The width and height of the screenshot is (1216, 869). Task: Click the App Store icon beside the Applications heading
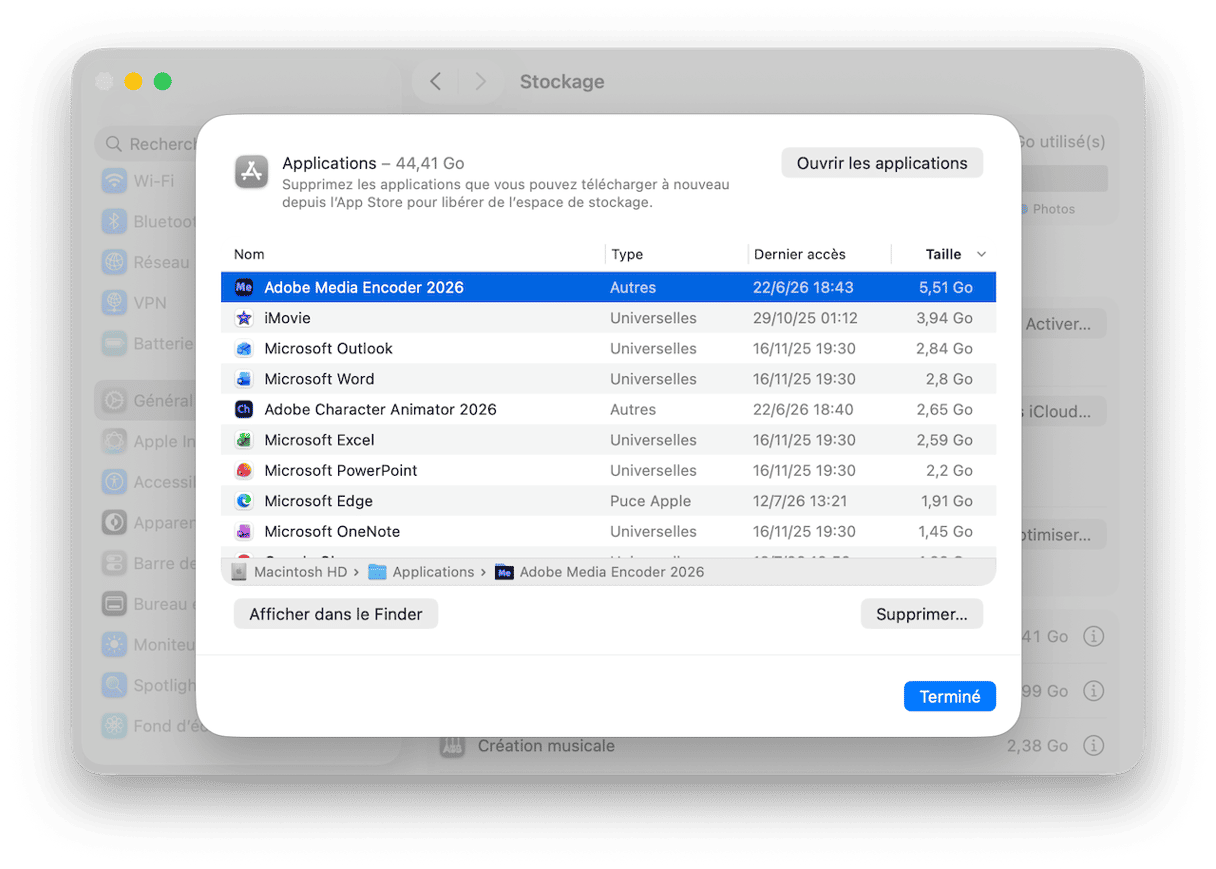pyautogui.click(x=252, y=172)
